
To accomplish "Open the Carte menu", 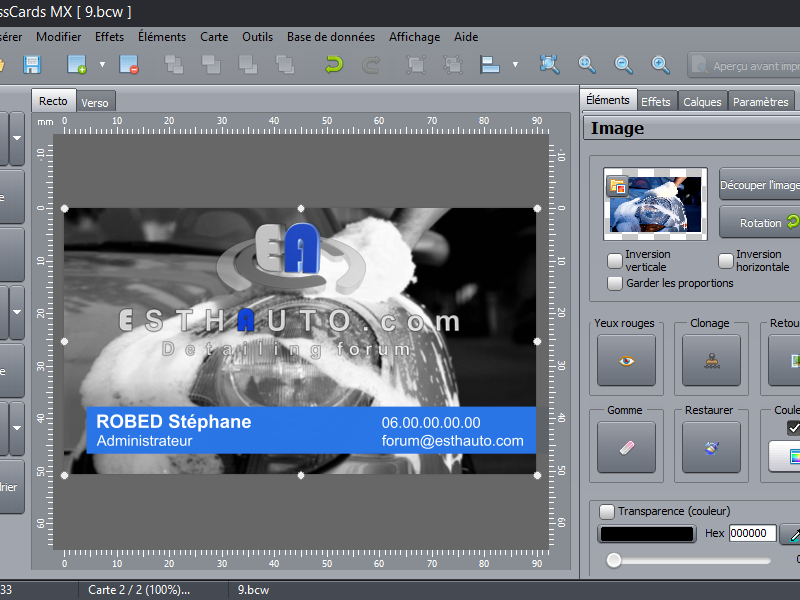I will [214, 37].
